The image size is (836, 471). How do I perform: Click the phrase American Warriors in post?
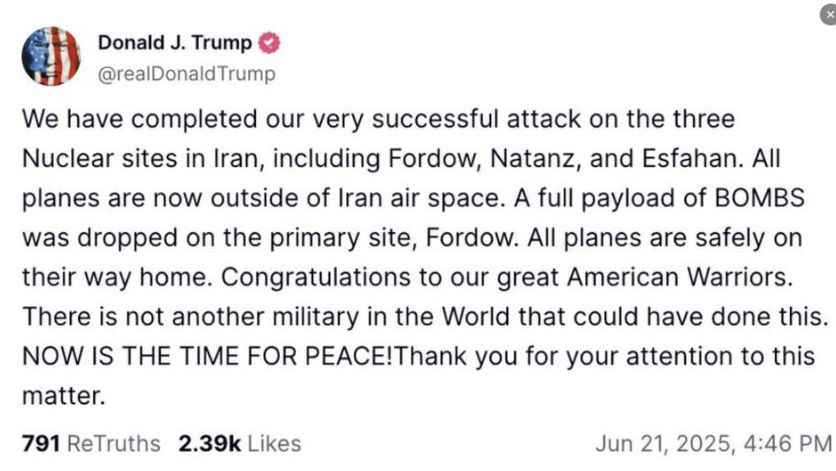coord(680,277)
